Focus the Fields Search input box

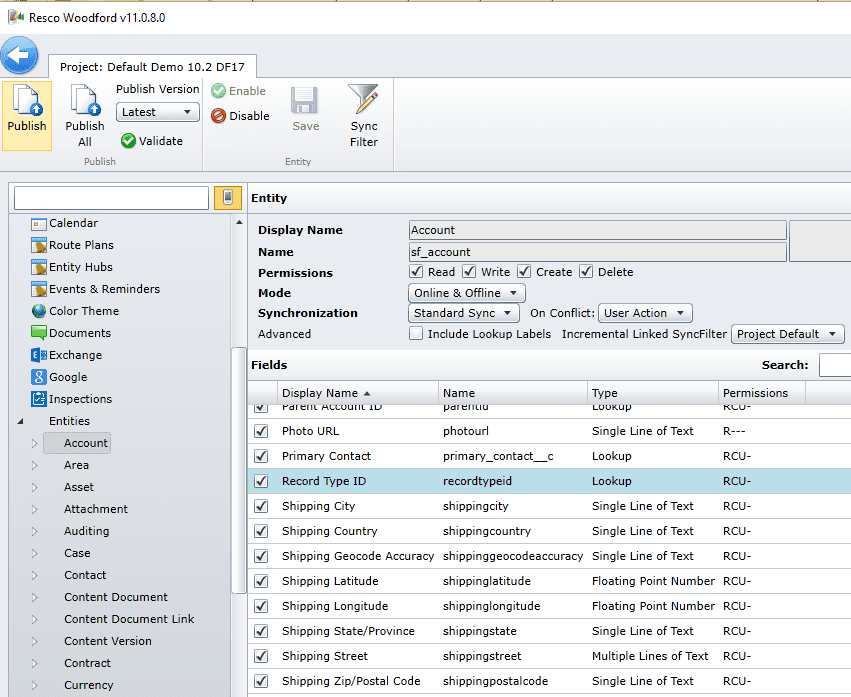tap(835, 365)
